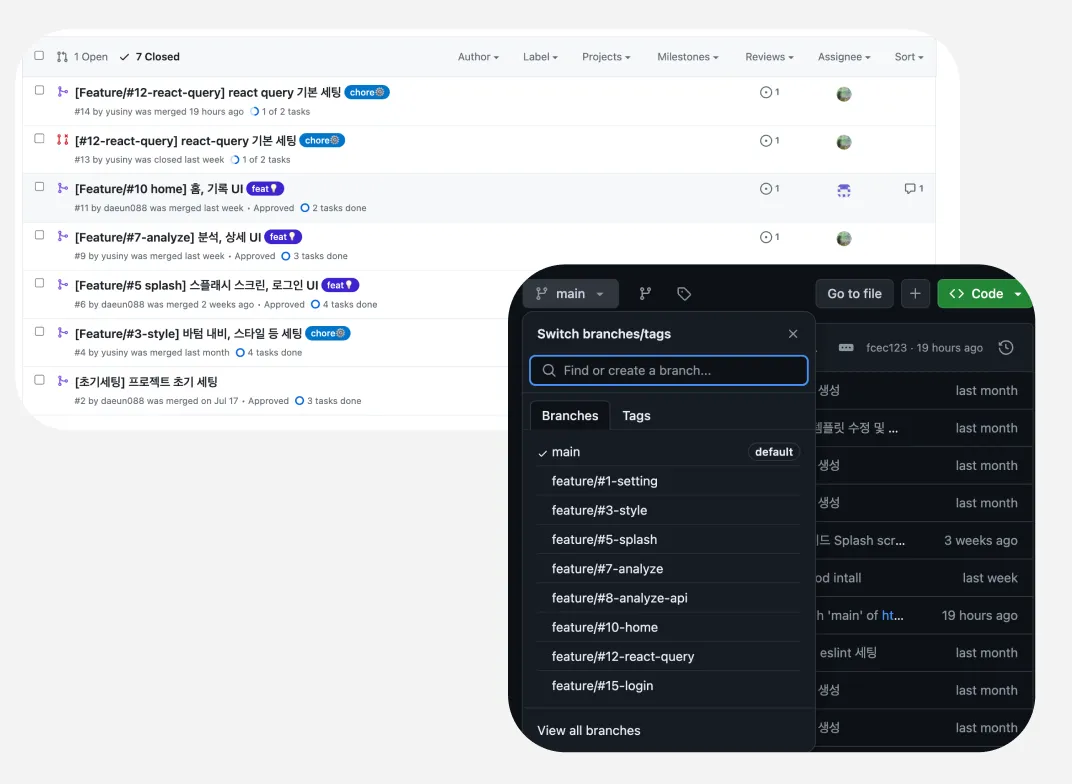Viewport: 1072px width, 784px height.
Task: Click merged icon beside Feature/#5 splash
Action: pyautogui.click(x=62, y=284)
